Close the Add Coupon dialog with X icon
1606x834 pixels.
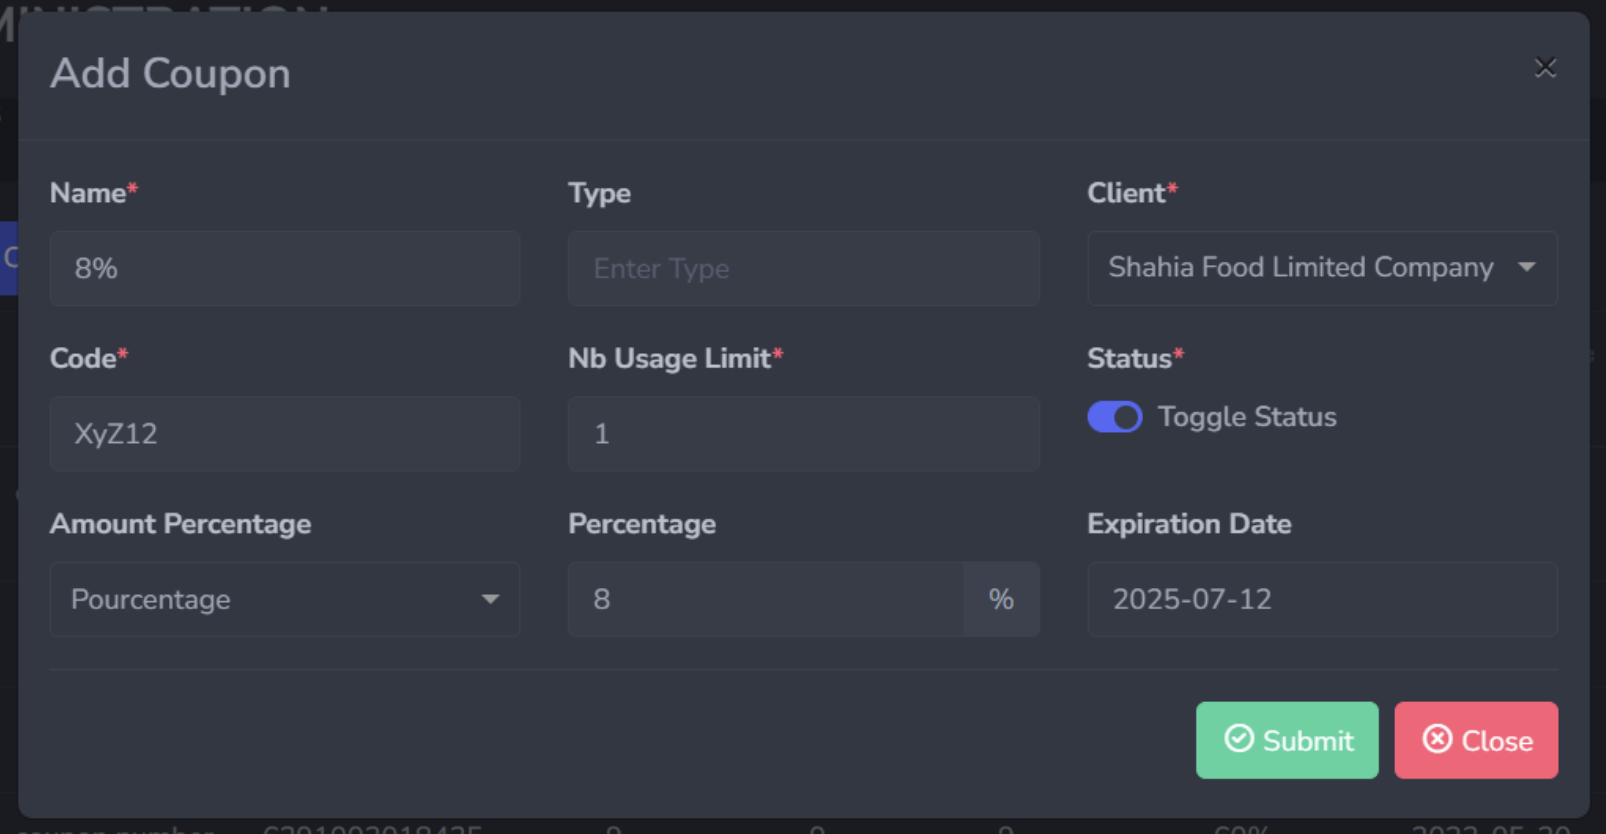click(x=1545, y=68)
